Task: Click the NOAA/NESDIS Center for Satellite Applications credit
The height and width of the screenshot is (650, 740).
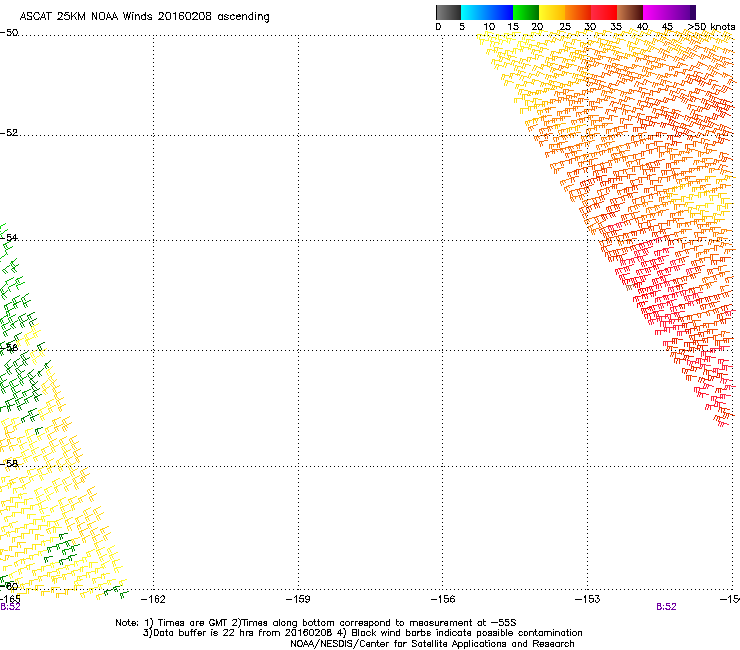Action: pyautogui.click(x=432, y=644)
